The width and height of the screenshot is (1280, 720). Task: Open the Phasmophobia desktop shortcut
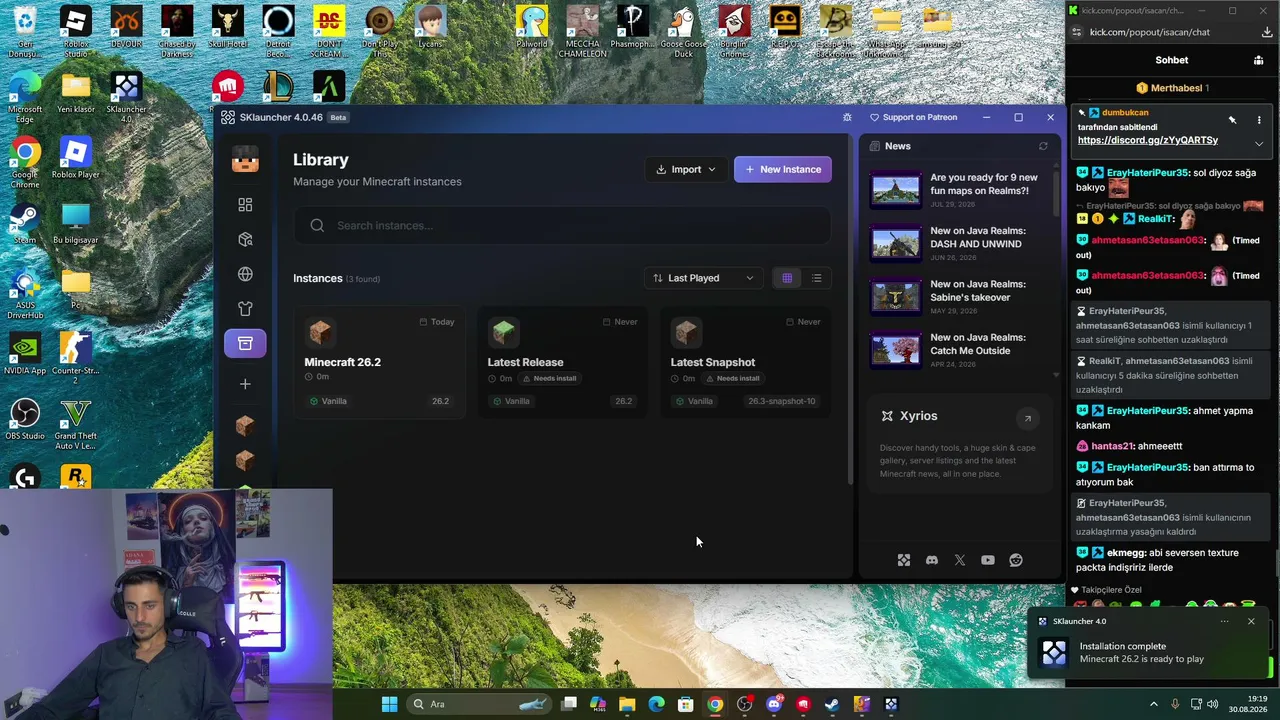[632, 28]
